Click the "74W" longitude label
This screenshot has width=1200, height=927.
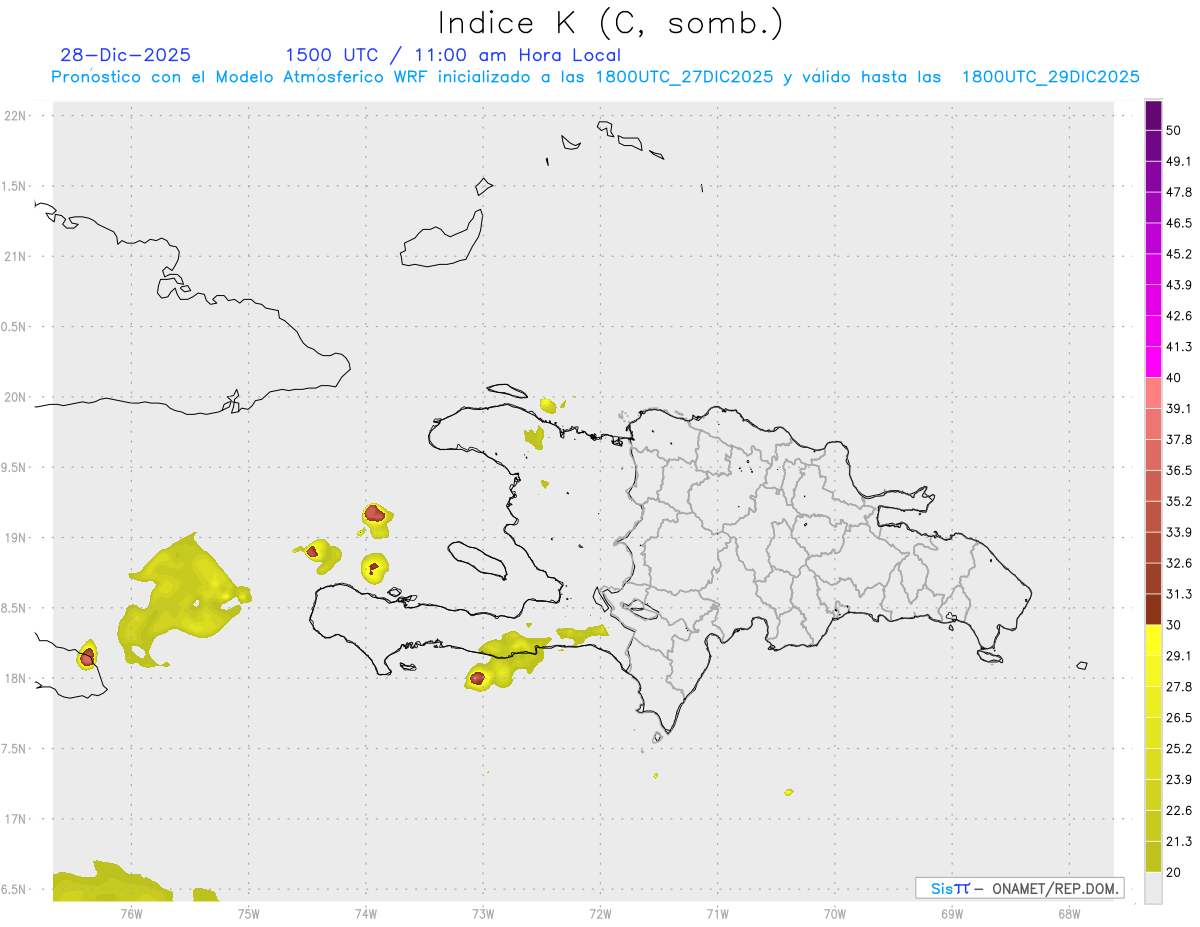tap(366, 912)
